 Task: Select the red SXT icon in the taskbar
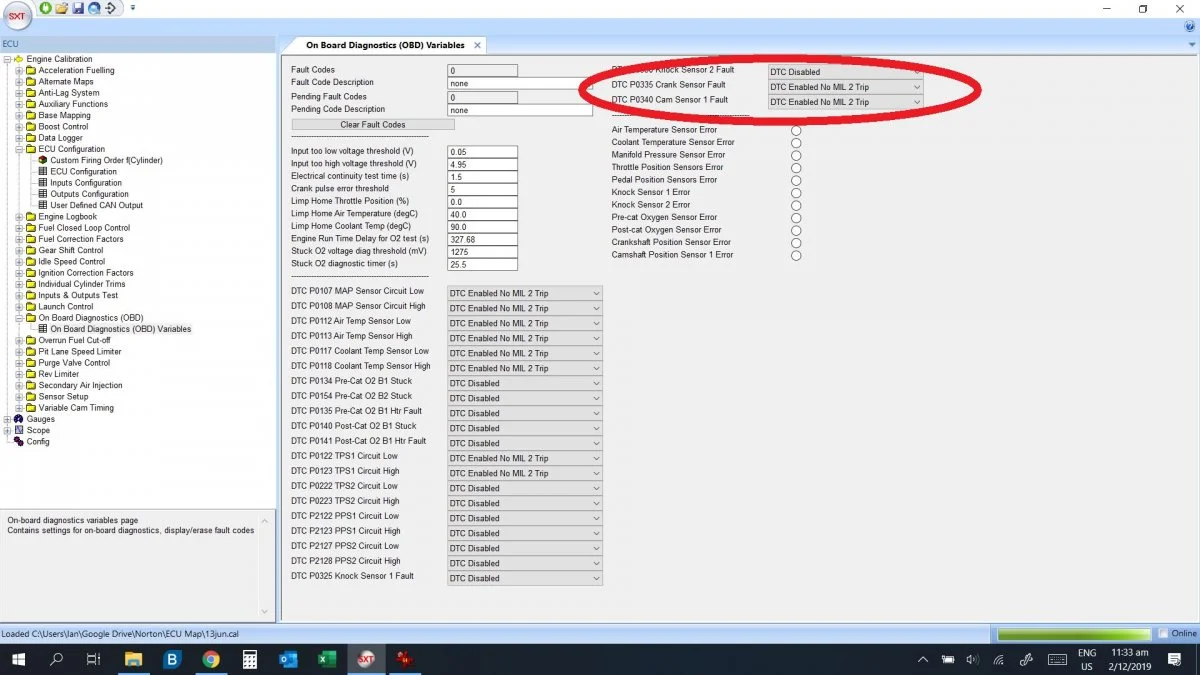click(x=366, y=659)
